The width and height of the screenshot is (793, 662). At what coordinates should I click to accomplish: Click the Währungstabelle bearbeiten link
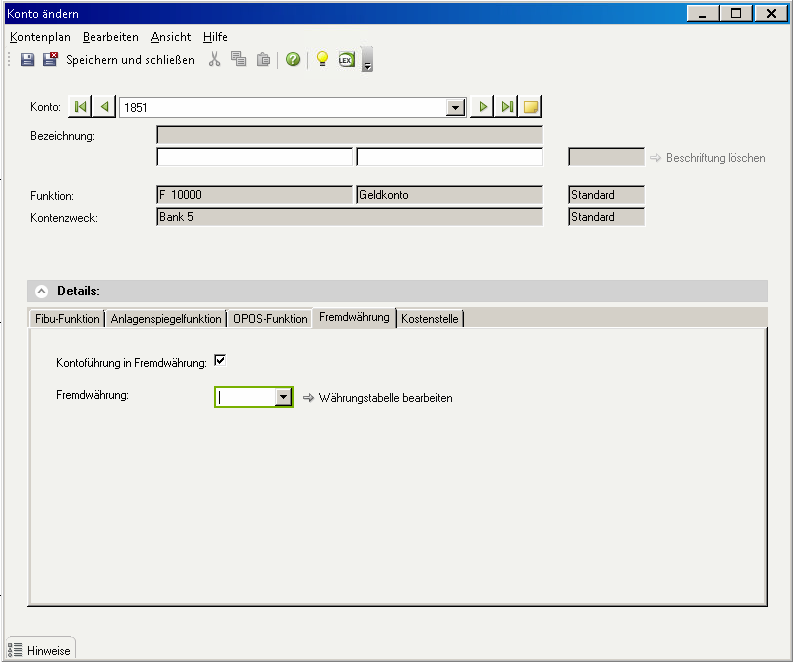pos(385,398)
